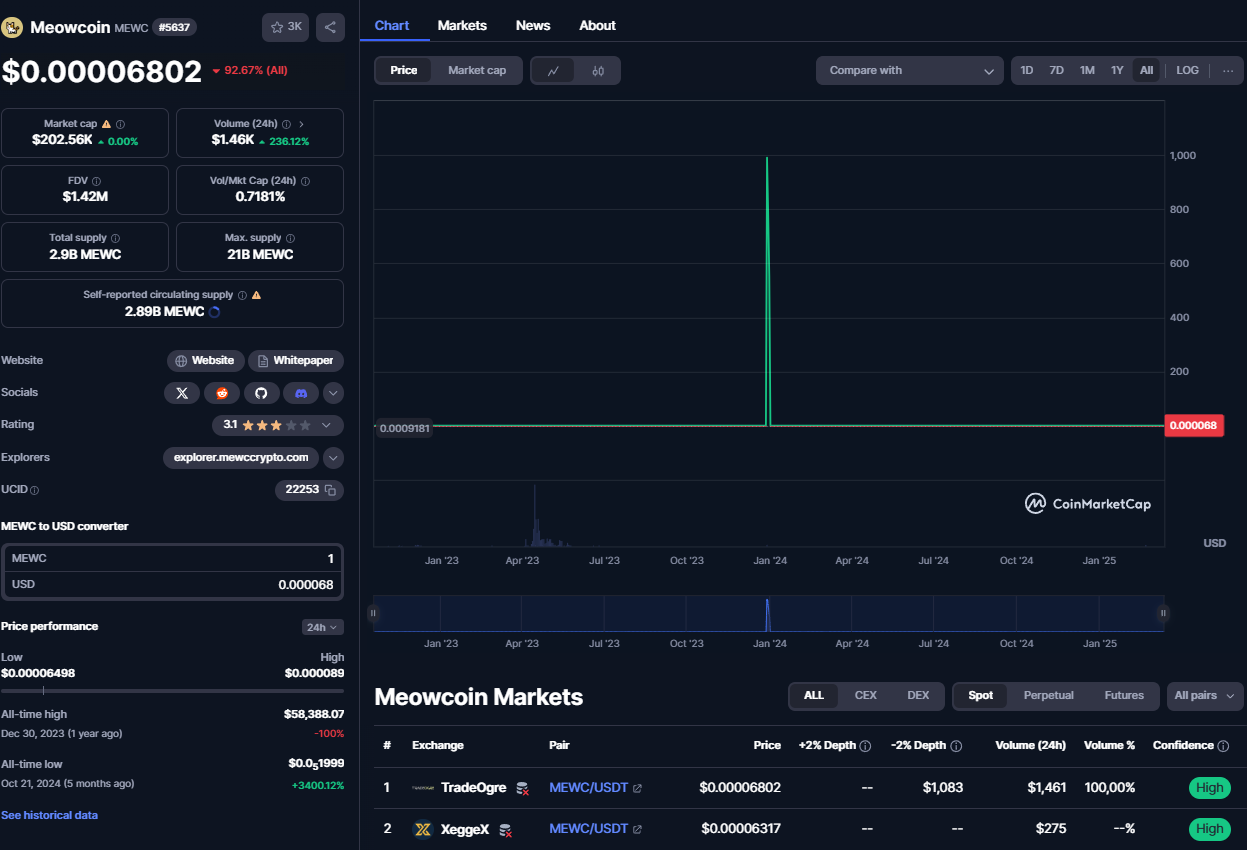Click Total supply info icon
The image size is (1247, 850).
[x=115, y=238]
